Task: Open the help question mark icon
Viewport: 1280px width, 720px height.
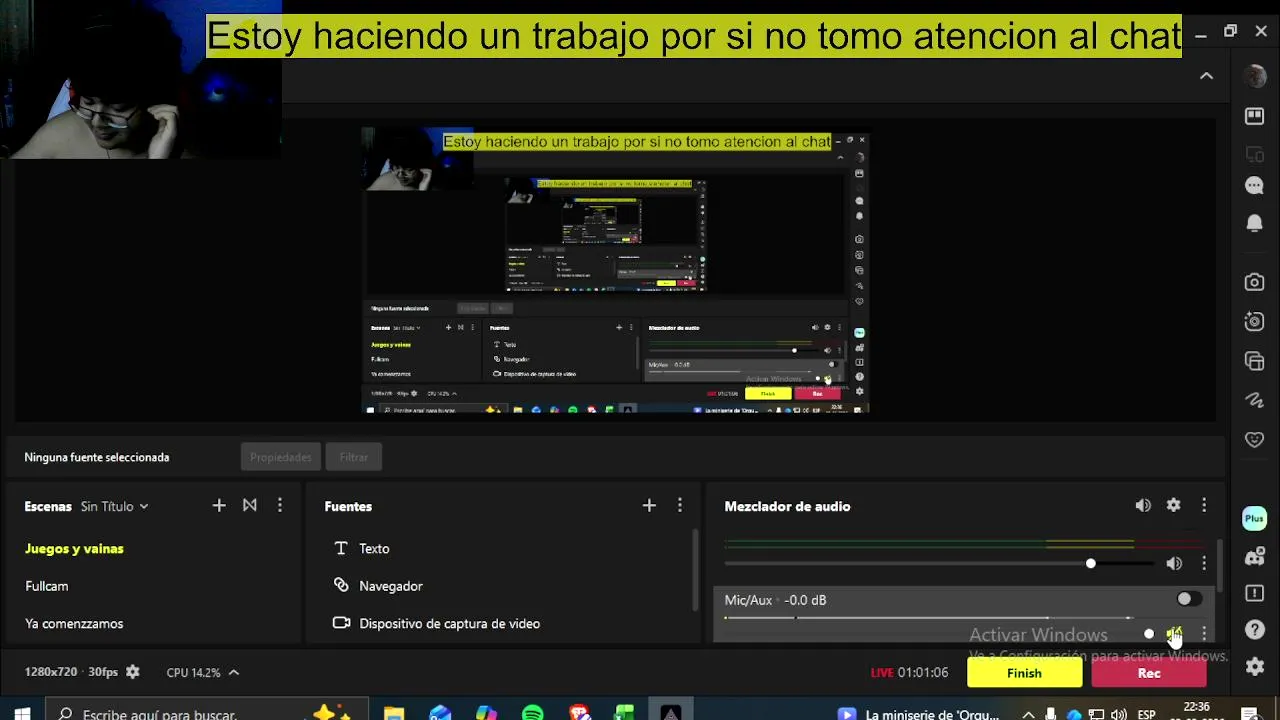Action: point(1255,630)
